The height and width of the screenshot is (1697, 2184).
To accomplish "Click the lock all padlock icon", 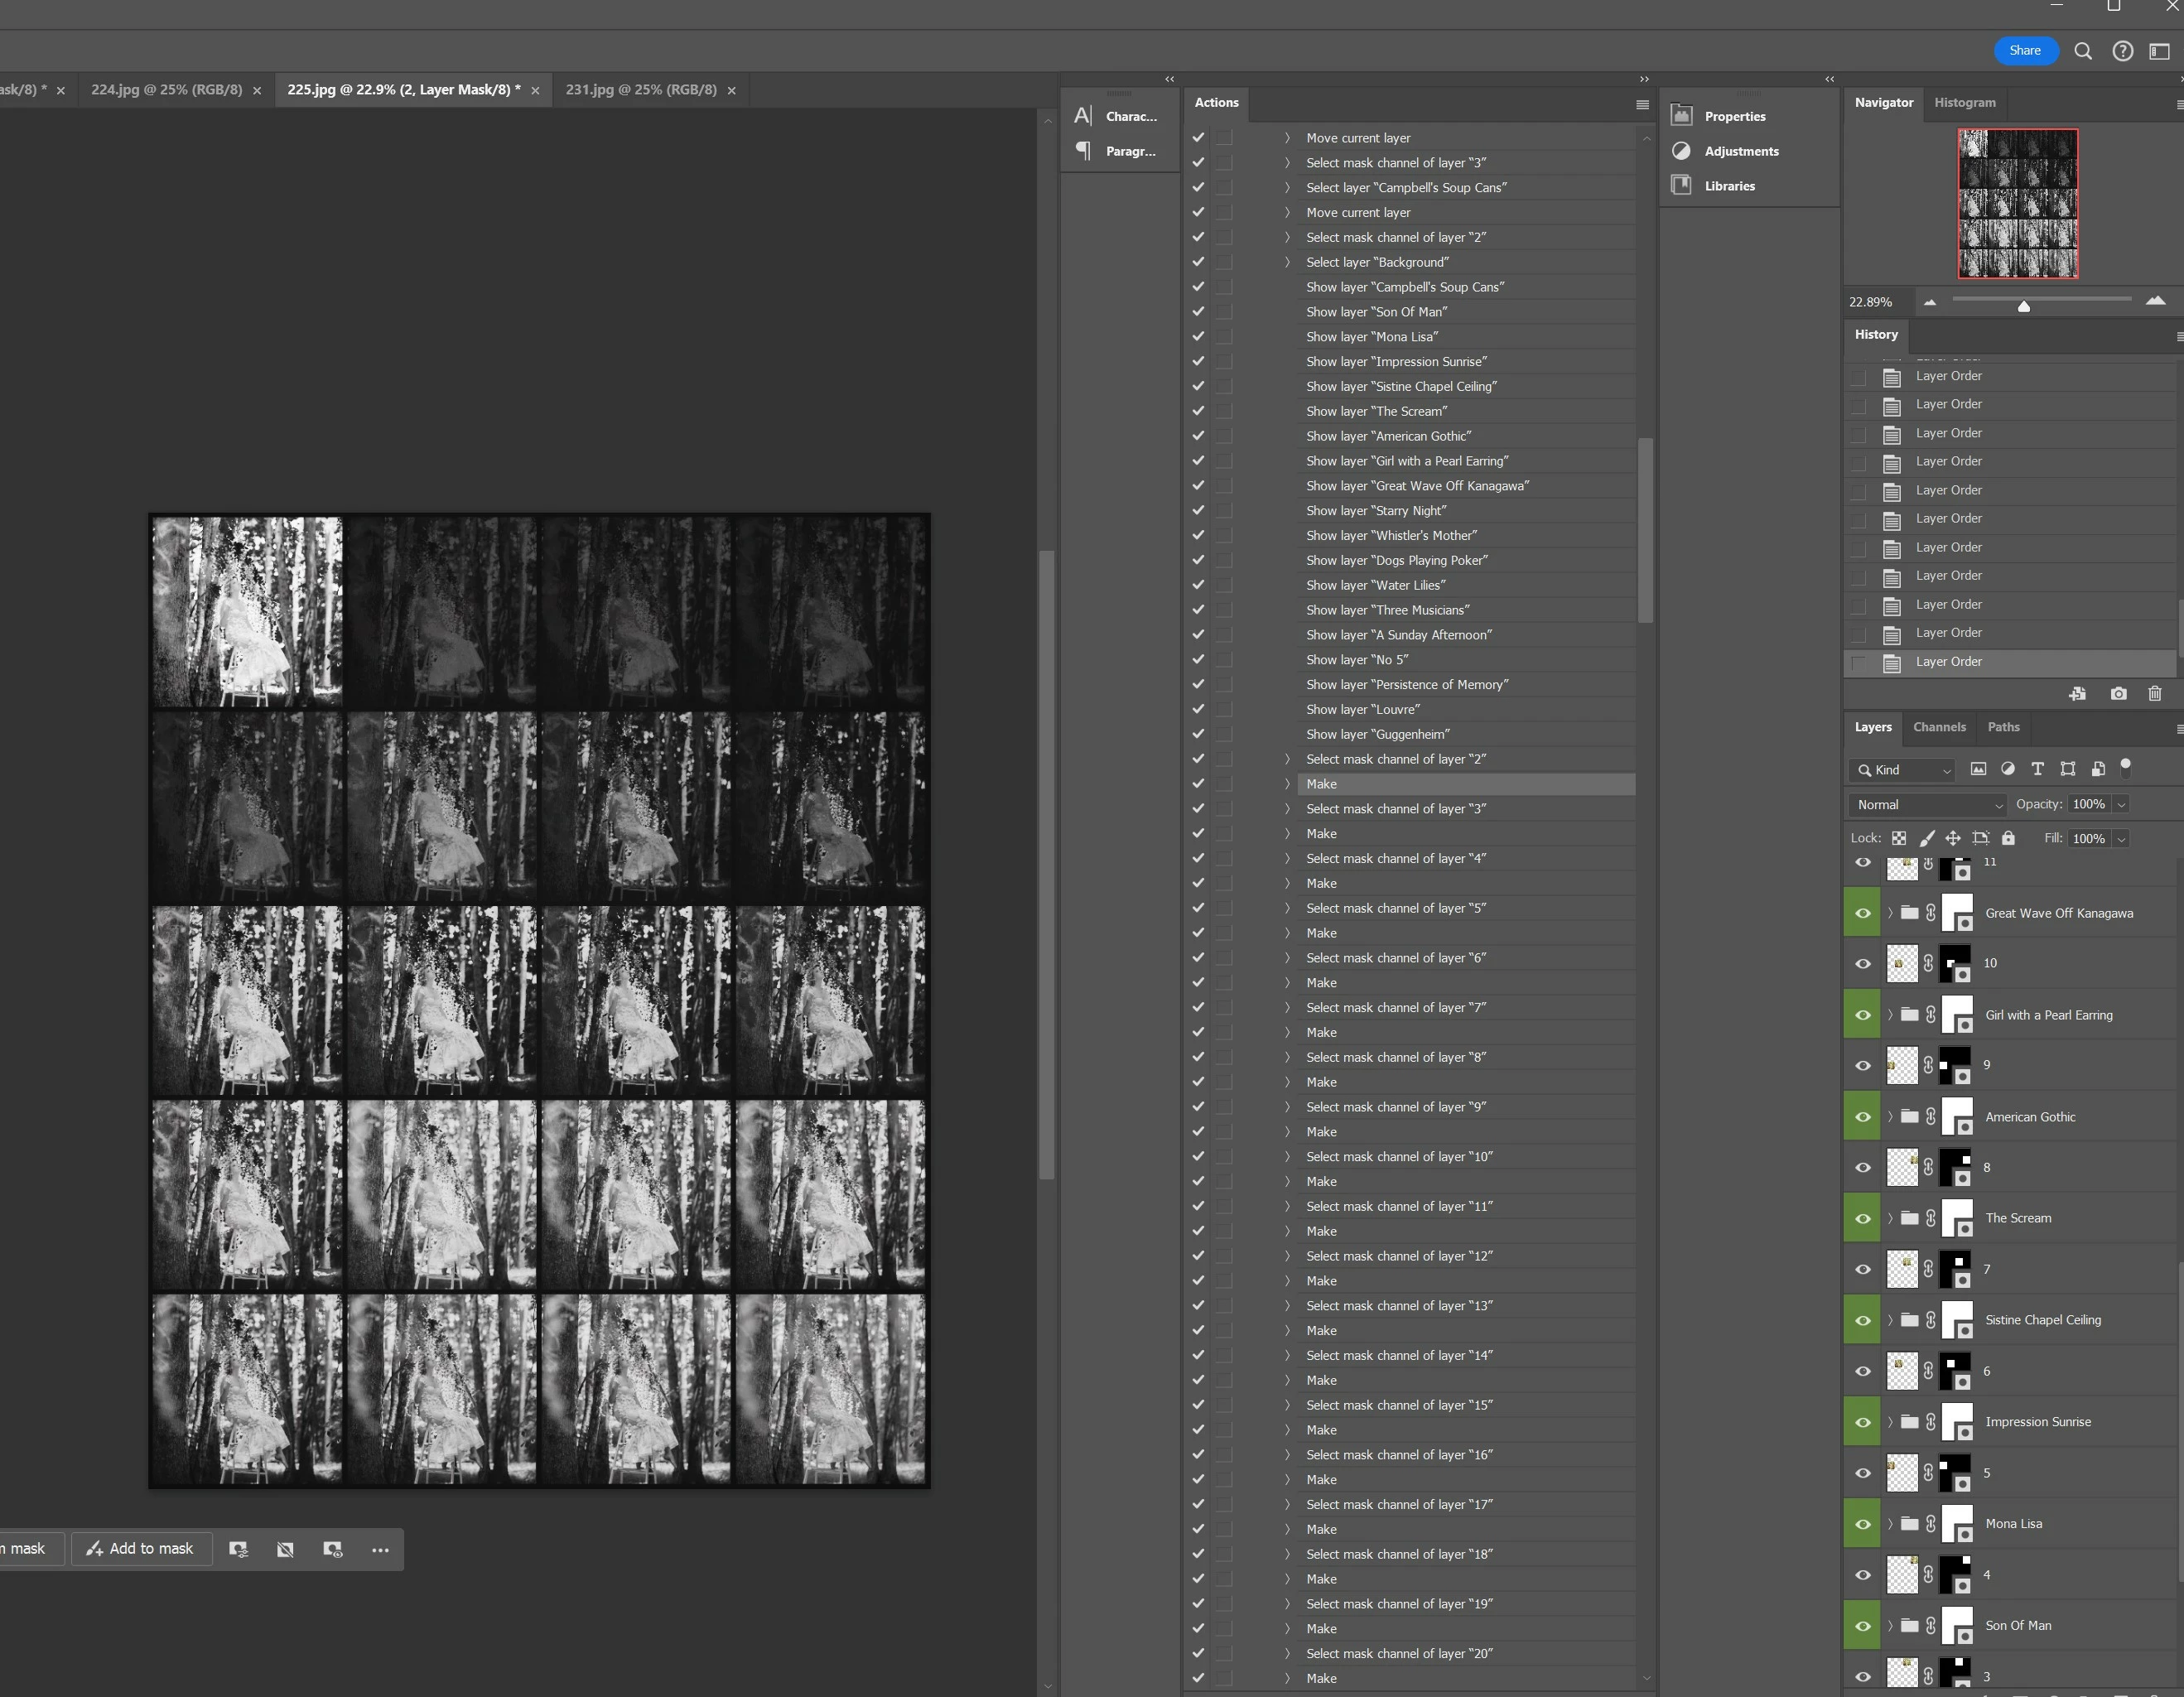I will [x=2008, y=838].
